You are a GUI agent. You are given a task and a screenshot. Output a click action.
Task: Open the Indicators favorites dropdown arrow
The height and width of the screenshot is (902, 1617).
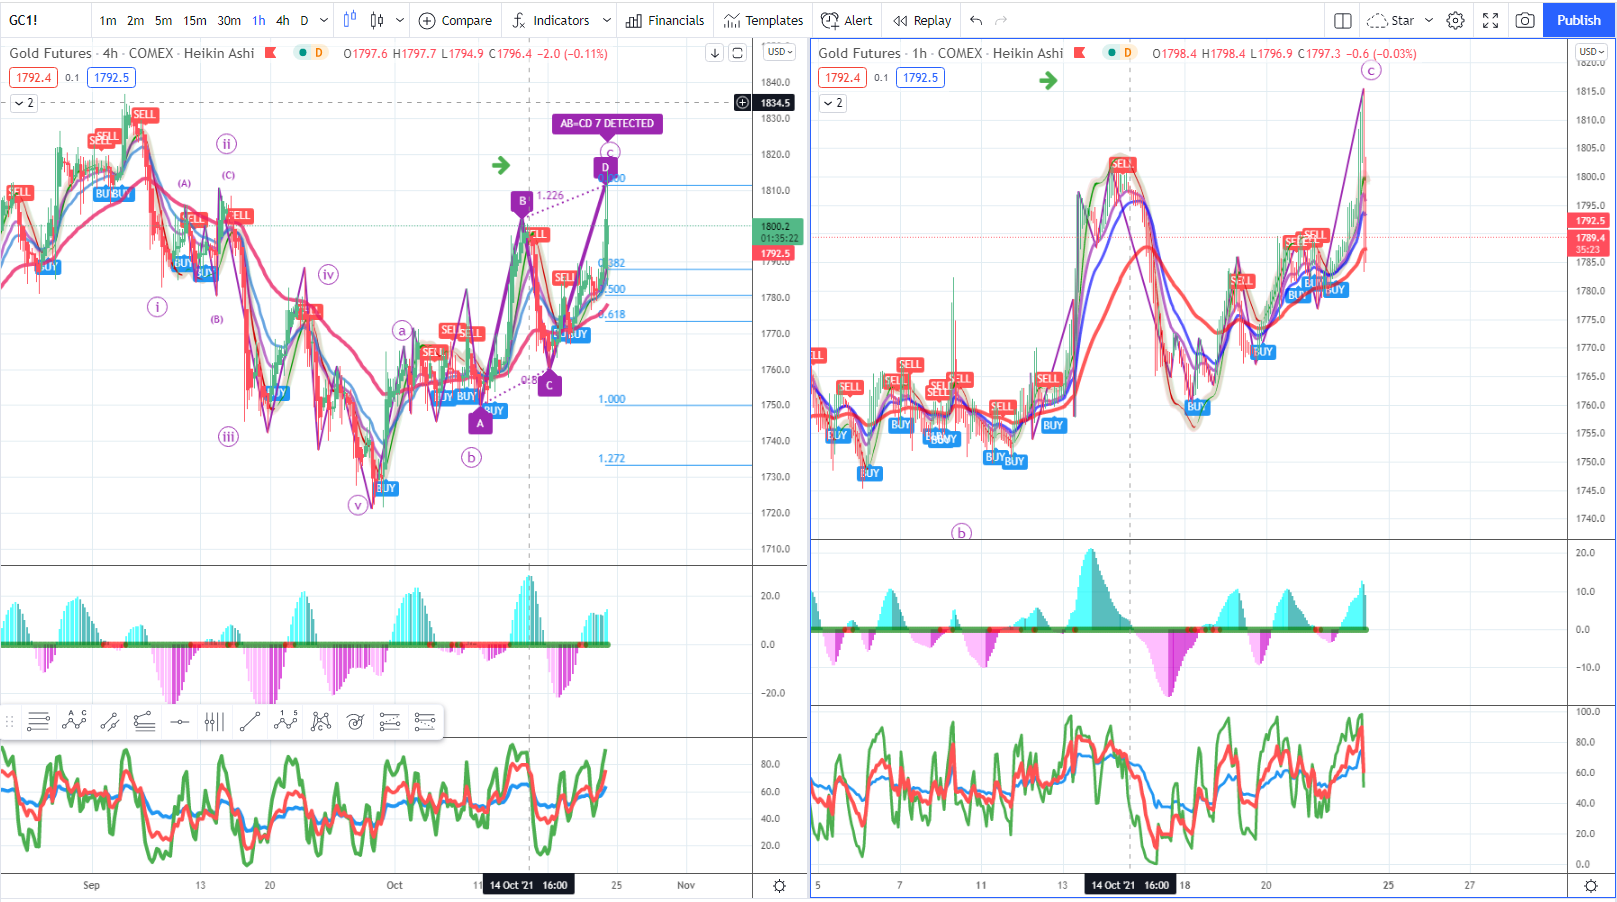(x=606, y=20)
